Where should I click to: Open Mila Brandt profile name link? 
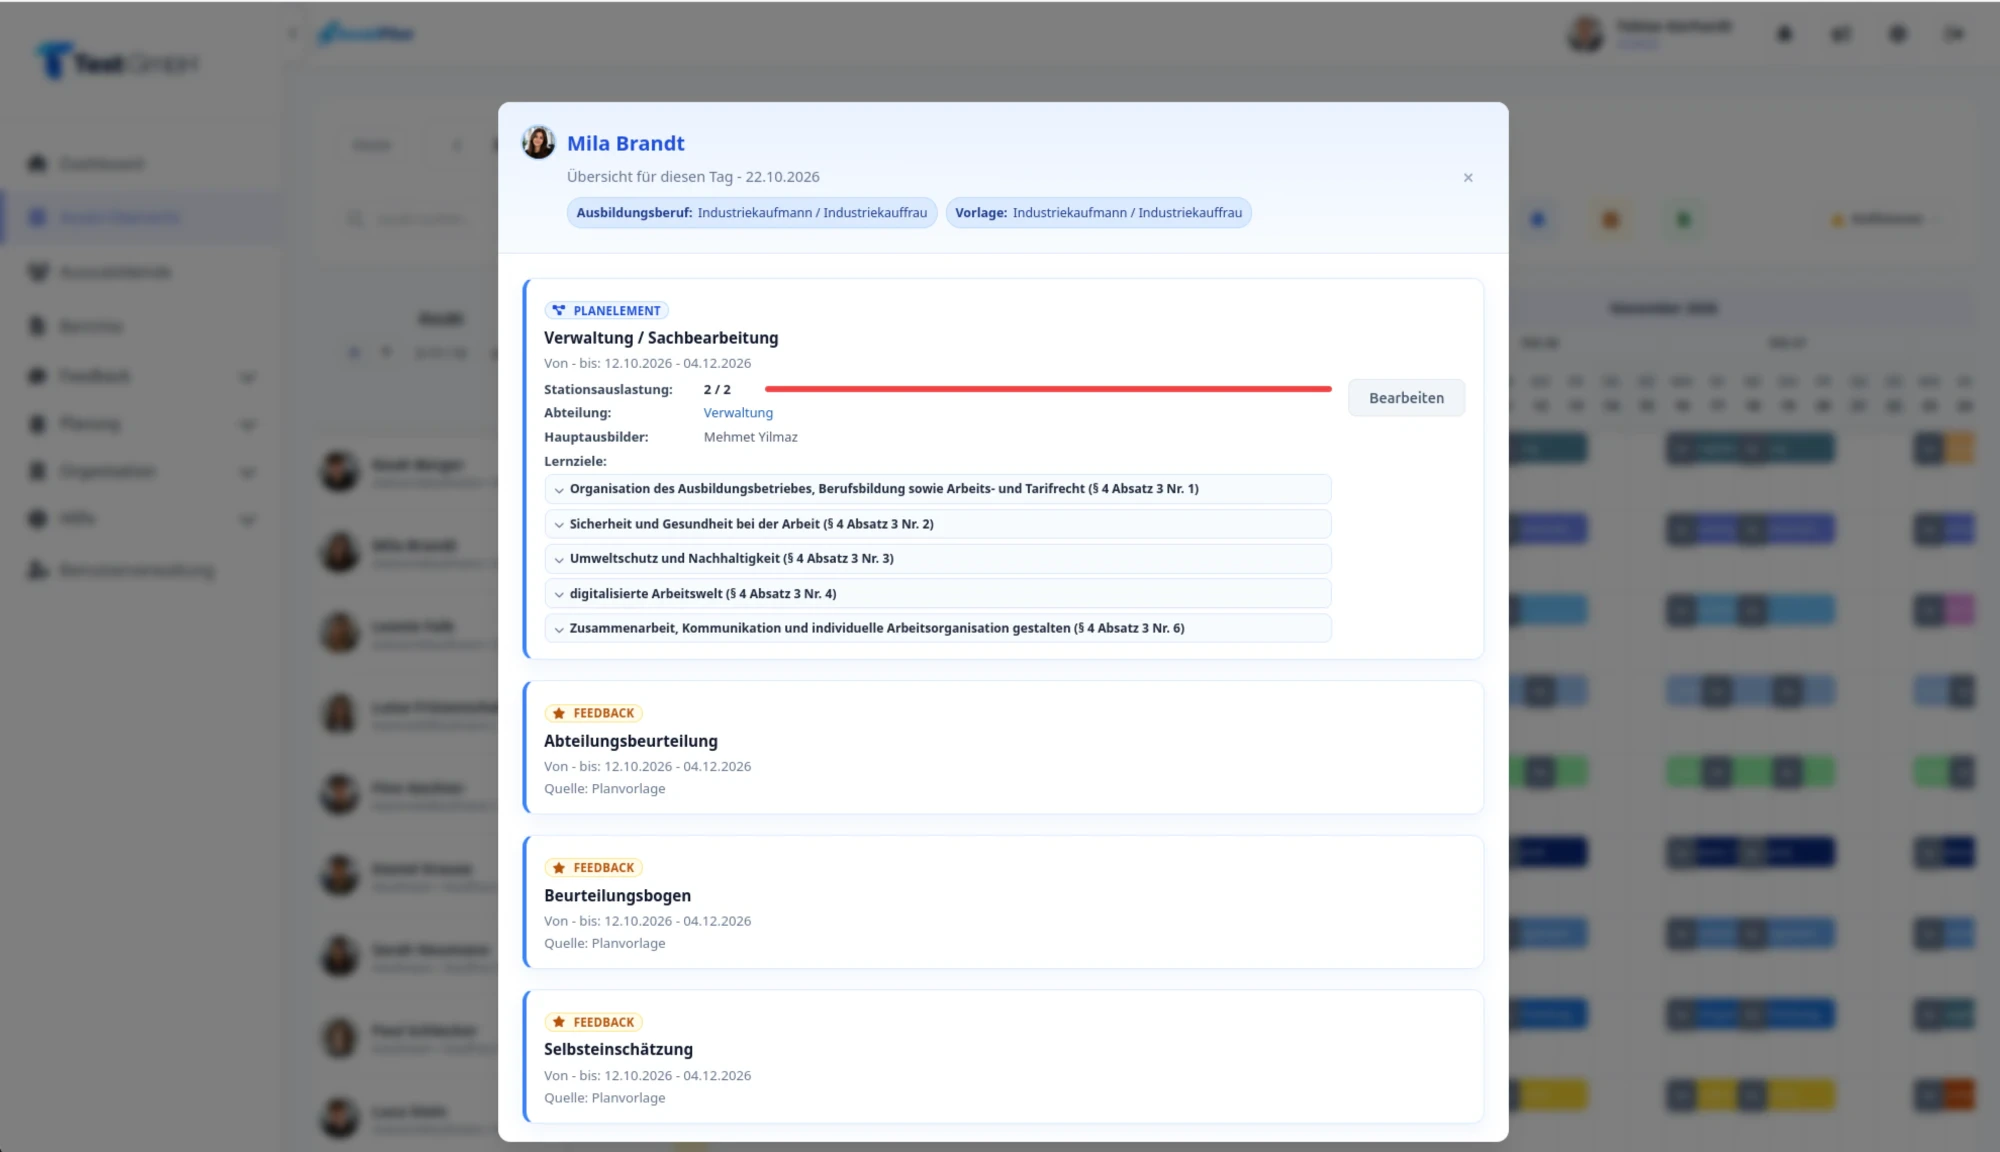[625, 143]
